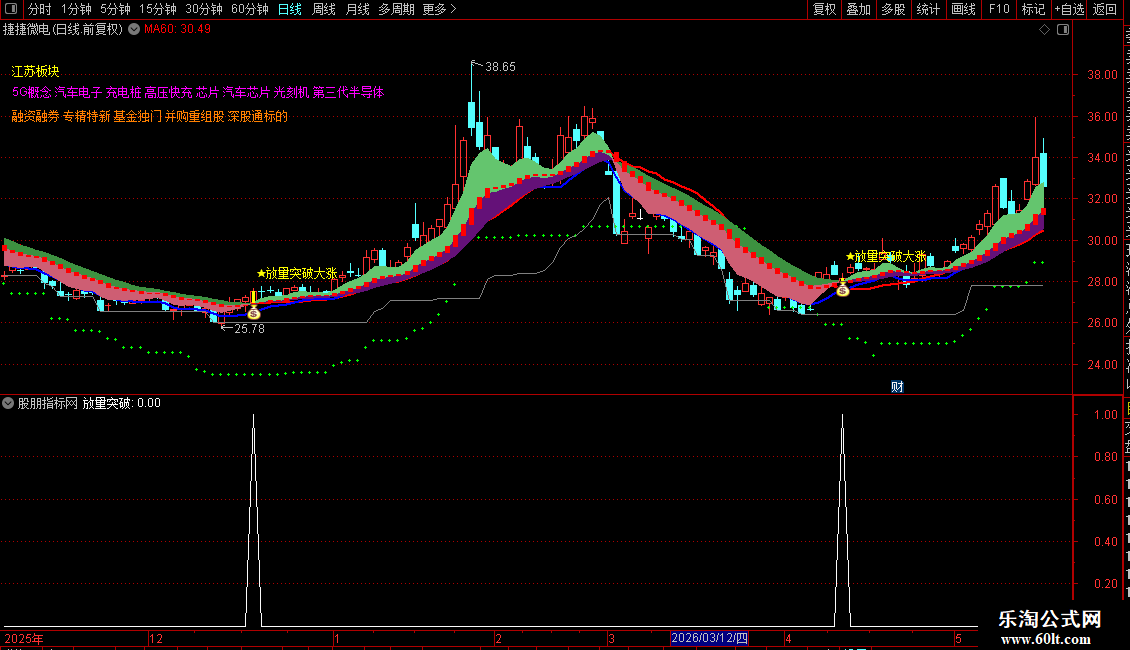This screenshot has height=650, width=1130.
Task: Click the second money bag signal marker
Action: point(842,290)
